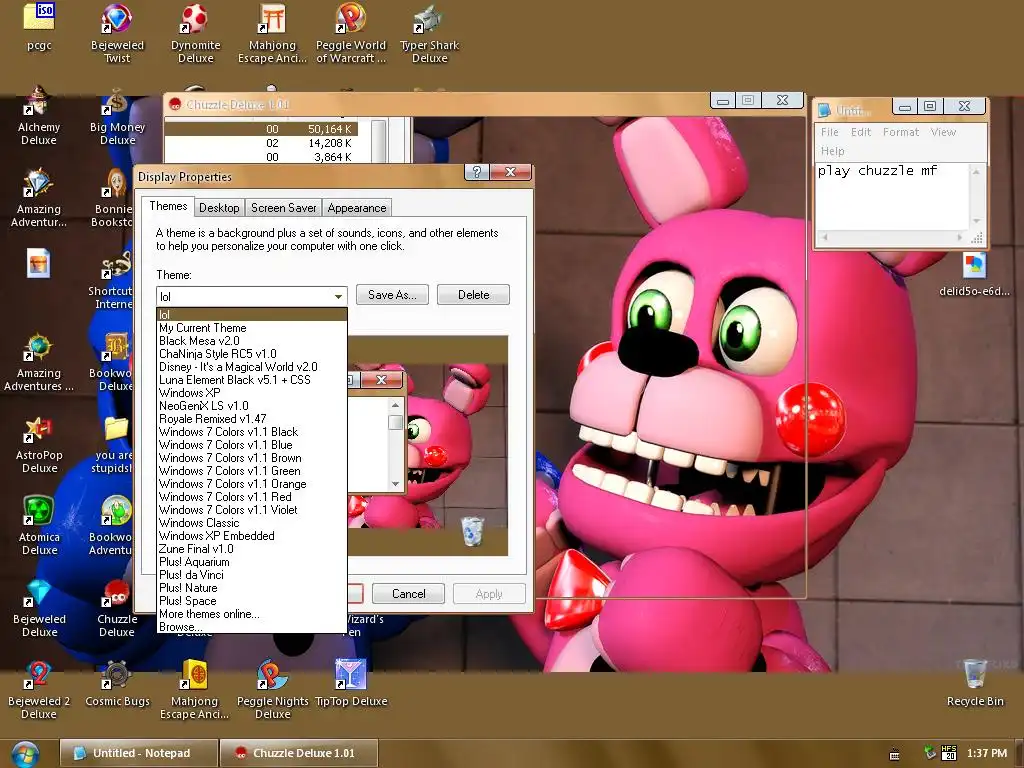Open AstroPop Deluxe desktop icon
The image size is (1024, 768).
pyautogui.click(x=39, y=444)
